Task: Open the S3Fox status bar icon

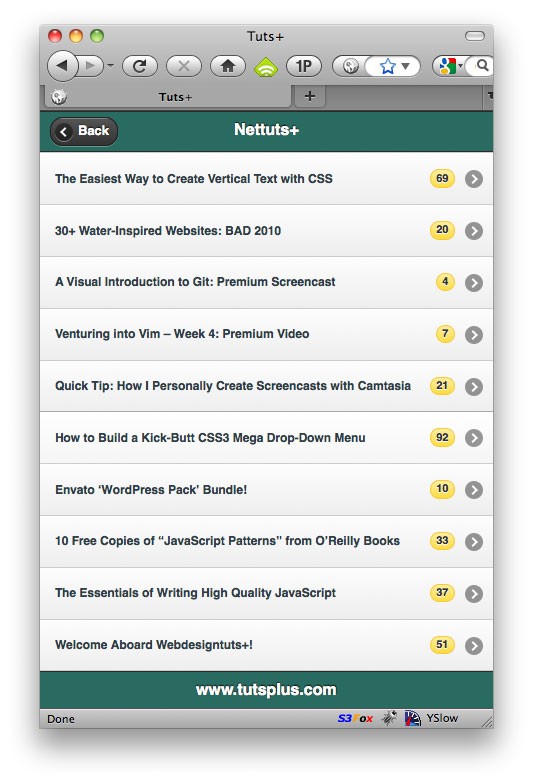Action: coord(355,718)
